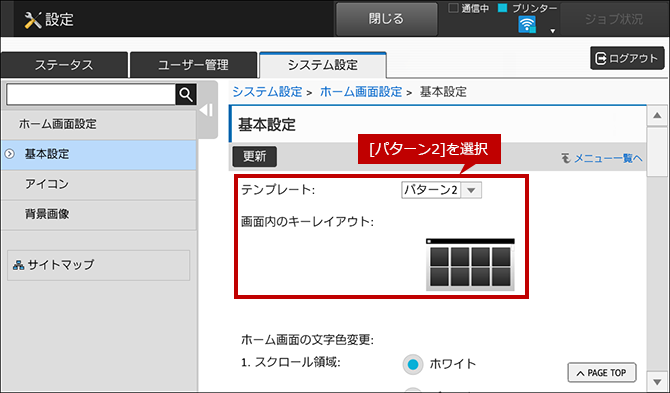Screen dimensions: 670x393
Task: Open the テンプレート dropdown showing パターン2
Action: click(441, 190)
